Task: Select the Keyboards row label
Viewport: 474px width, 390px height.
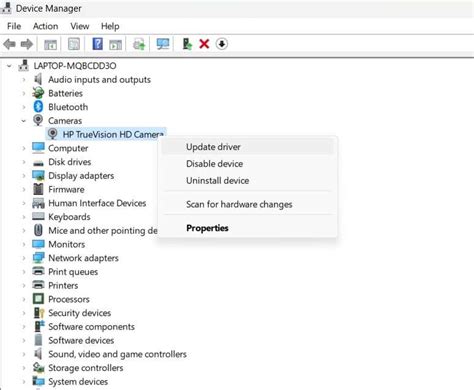Action: point(69,217)
